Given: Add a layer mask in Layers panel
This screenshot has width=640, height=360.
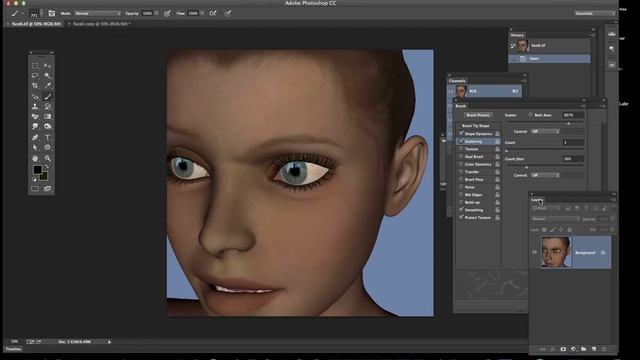Looking at the screenshot, I should point(563,349).
